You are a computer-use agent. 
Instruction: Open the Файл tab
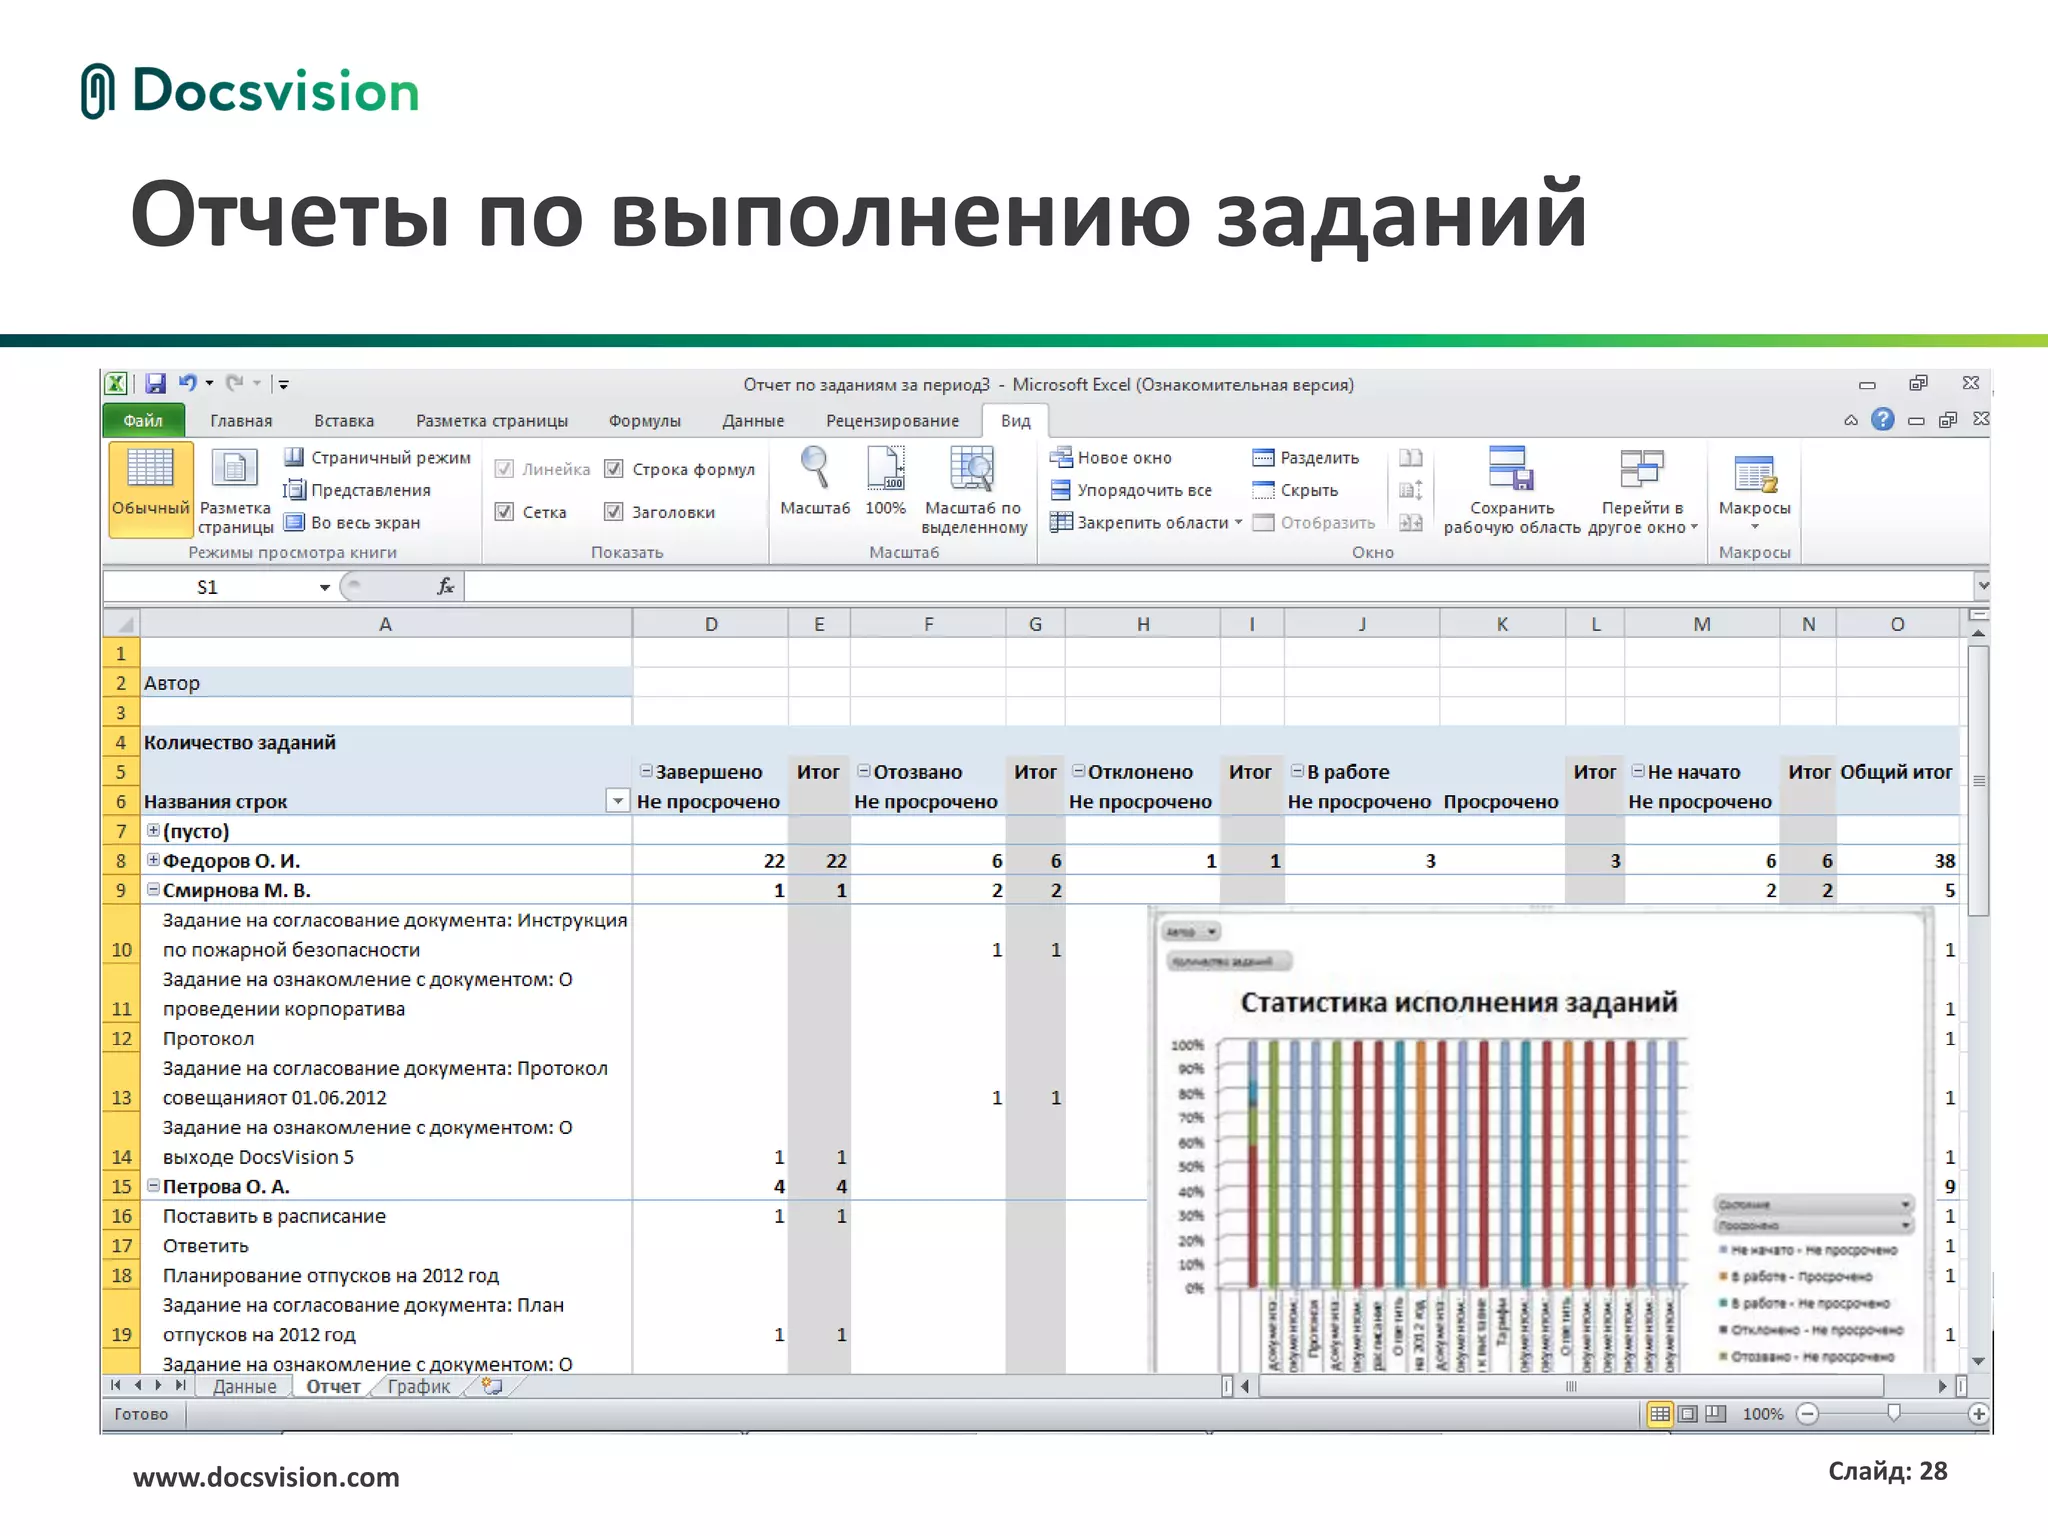coord(143,420)
